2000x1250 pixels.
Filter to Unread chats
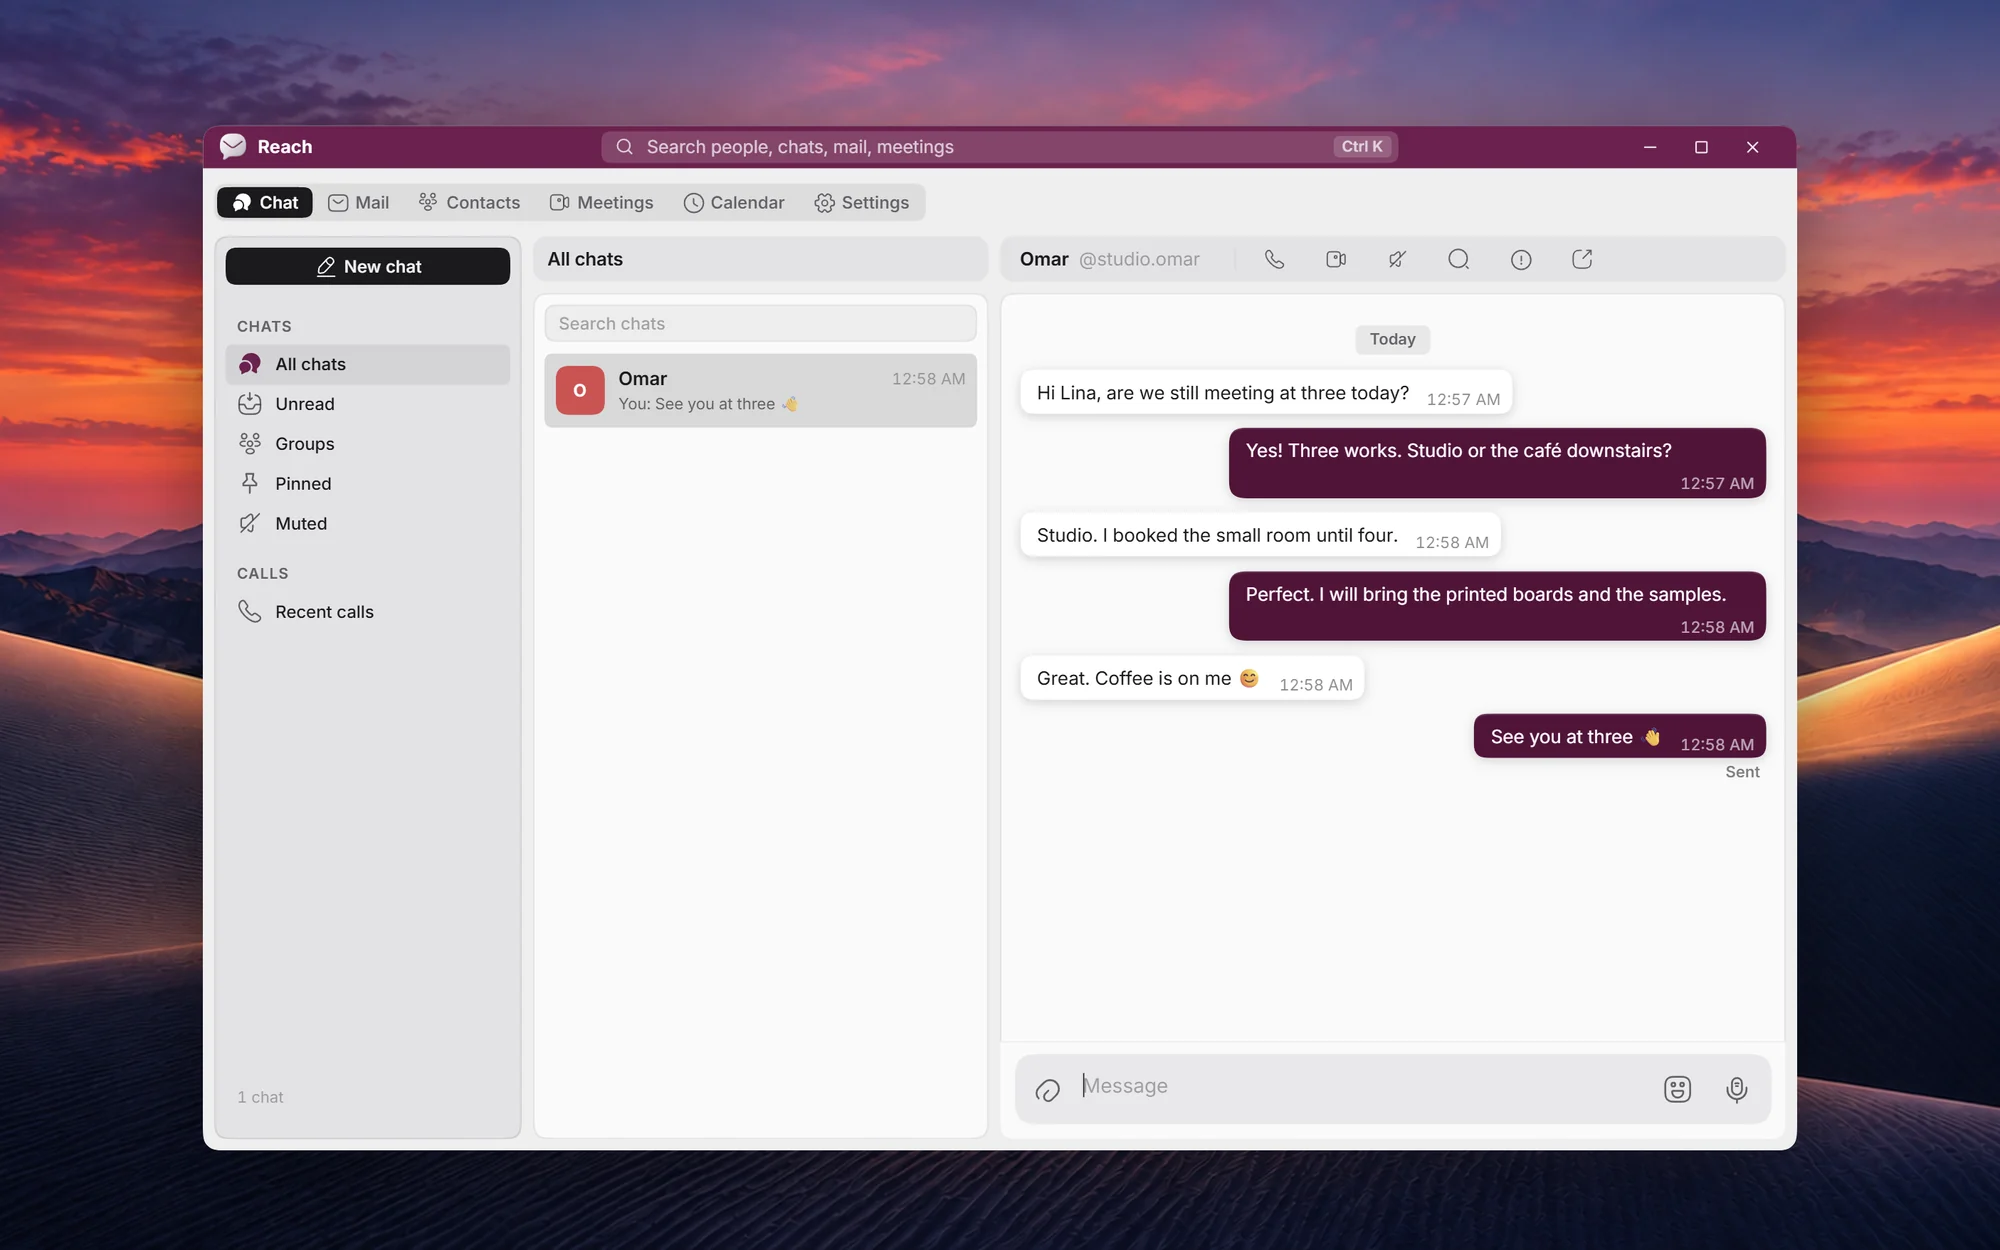pyautogui.click(x=368, y=404)
